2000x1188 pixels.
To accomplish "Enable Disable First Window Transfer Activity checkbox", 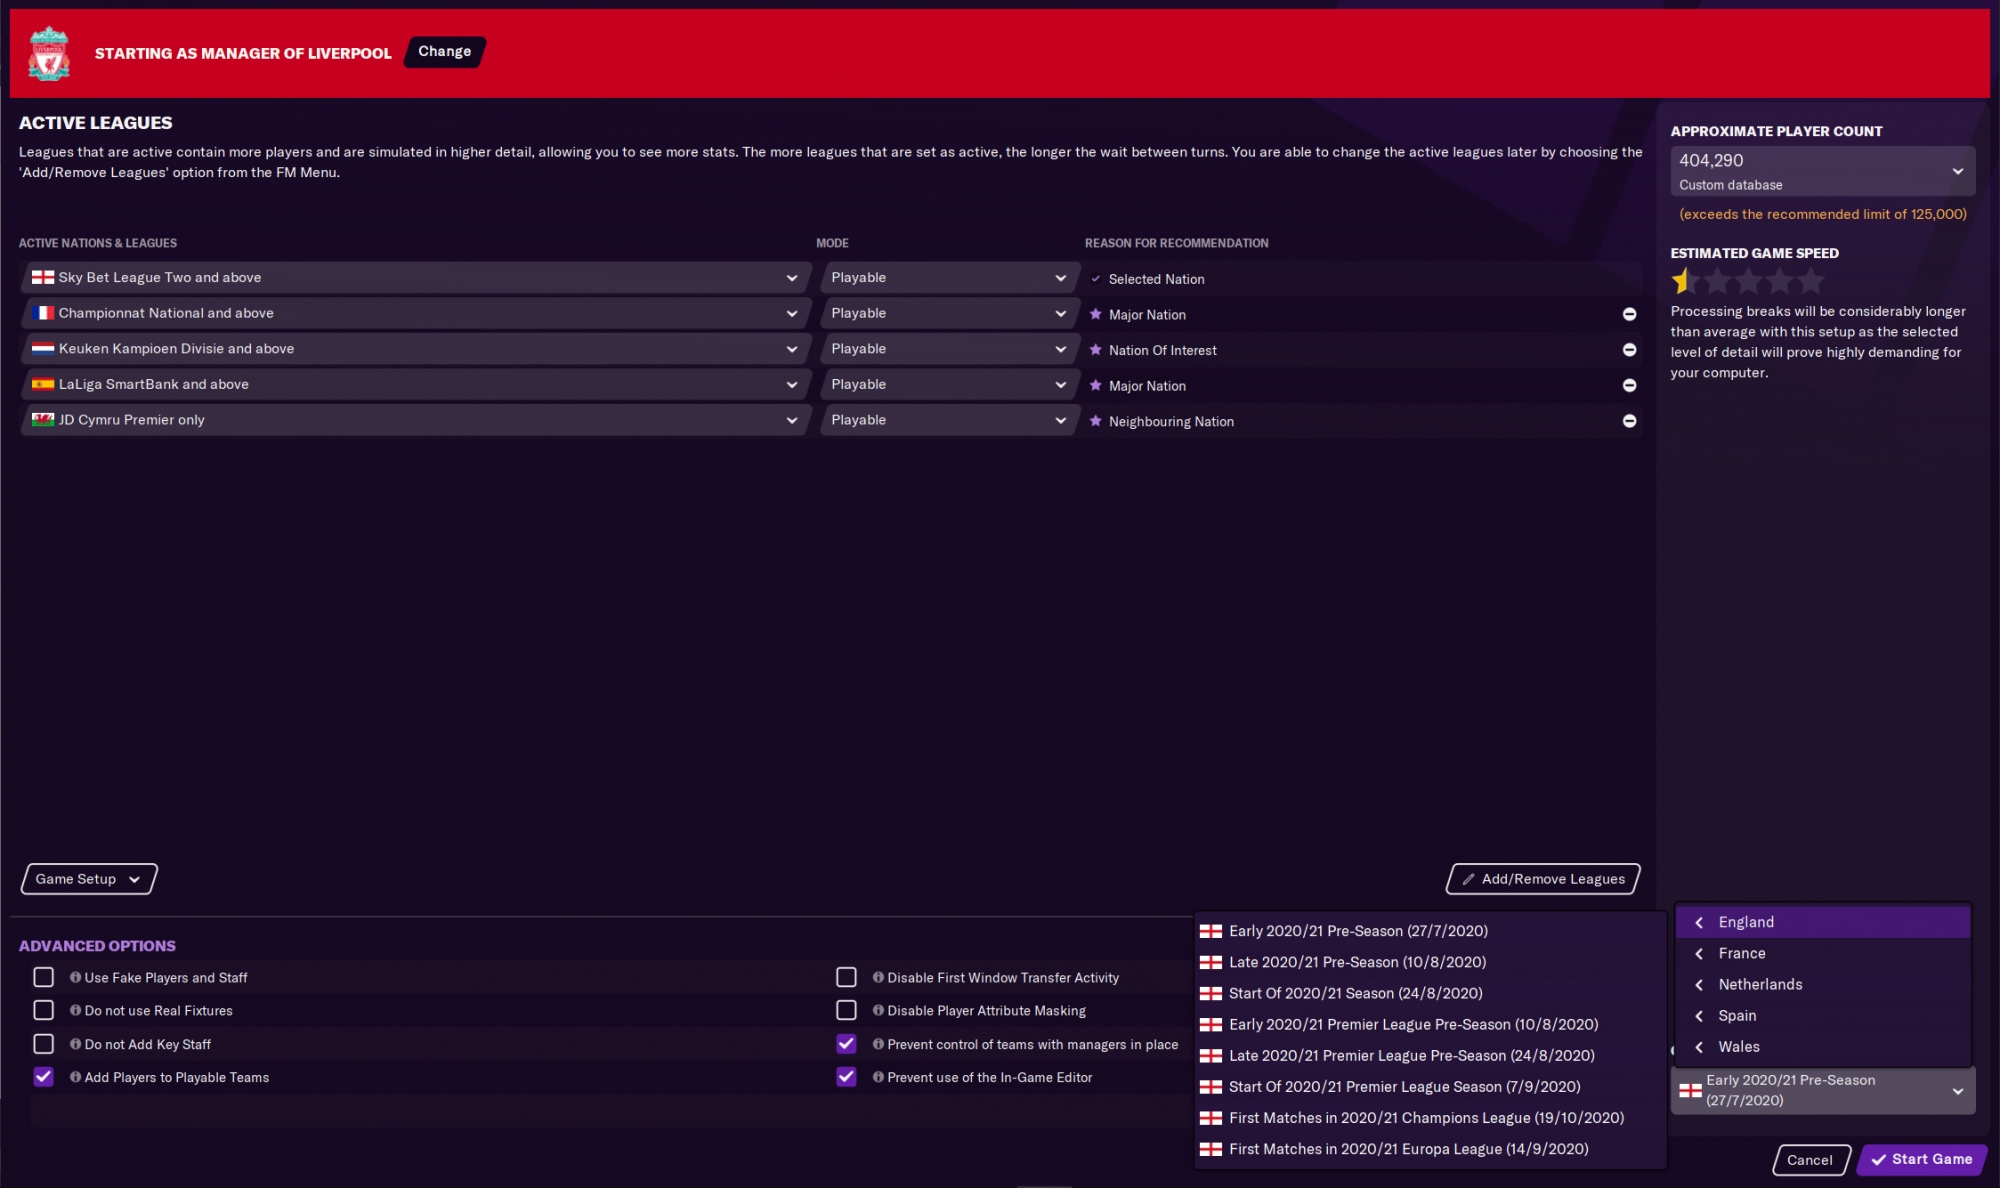I will click(847, 976).
